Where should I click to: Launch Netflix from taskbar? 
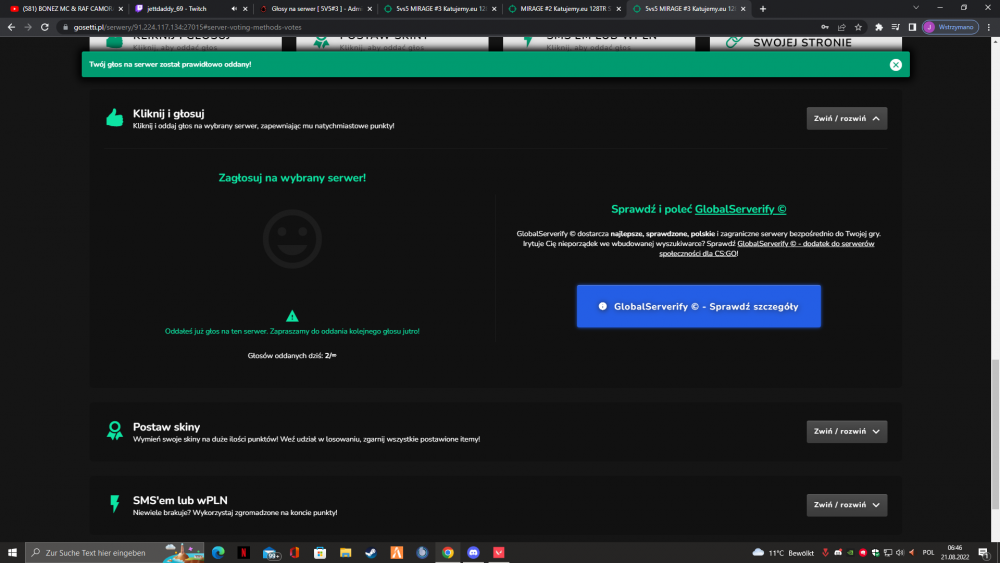(x=244, y=553)
